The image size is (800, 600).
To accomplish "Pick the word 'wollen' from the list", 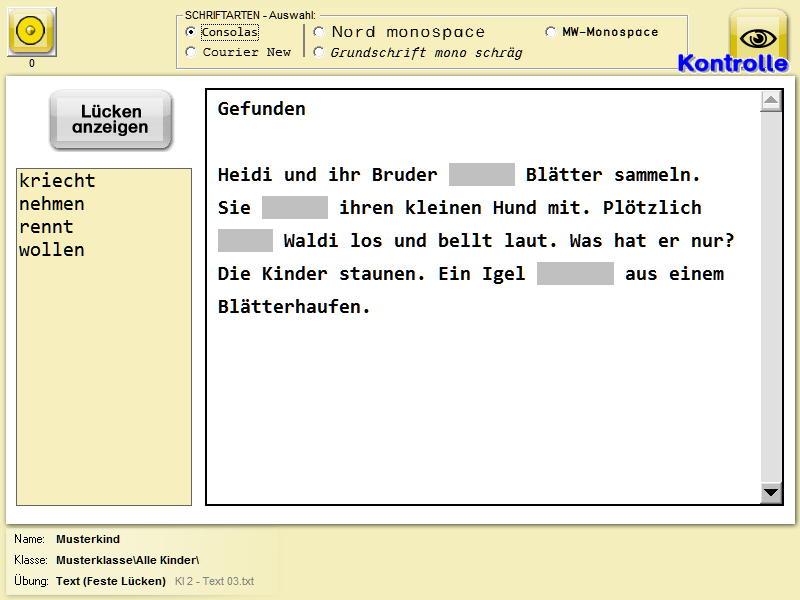I will tap(52, 250).
